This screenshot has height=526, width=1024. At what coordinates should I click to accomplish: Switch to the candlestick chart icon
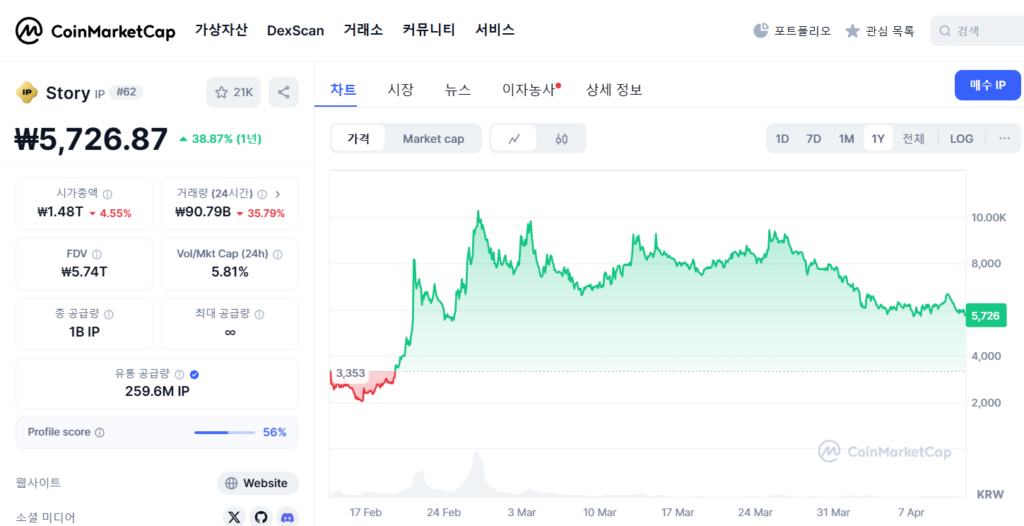pos(561,139)
